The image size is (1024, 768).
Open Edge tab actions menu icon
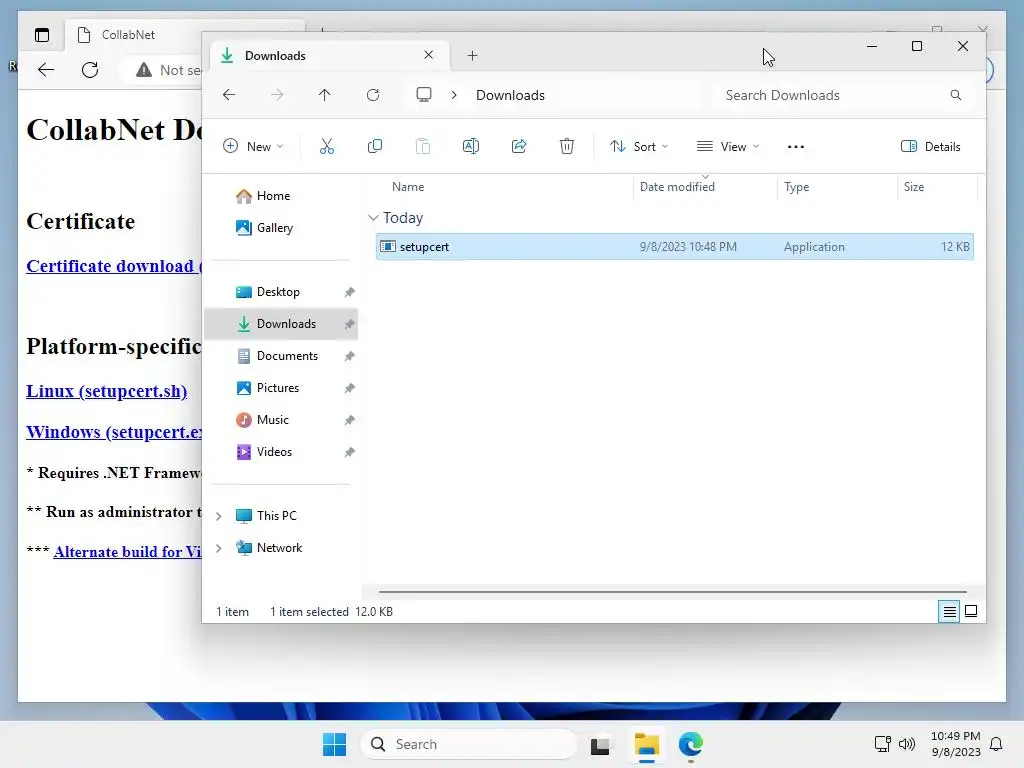(42, 35)
